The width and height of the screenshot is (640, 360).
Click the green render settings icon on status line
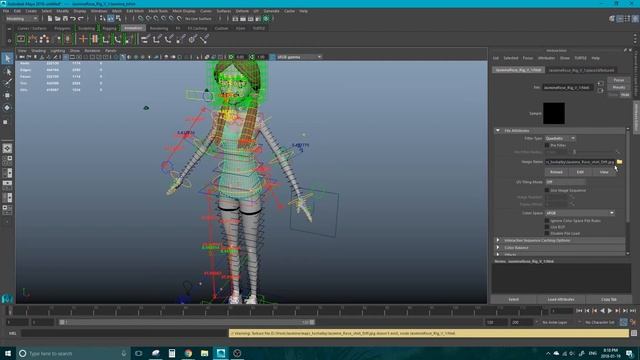coord(266,18)
